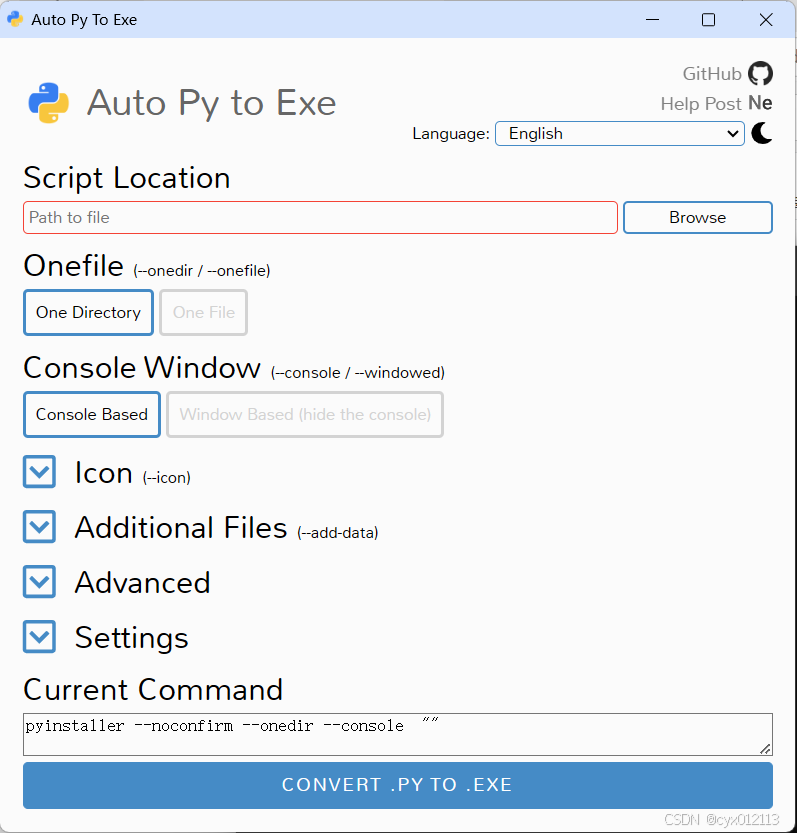This screenshot has height=833, width=797.
Task: Click the Current Command text area
Action: coord(397,734)
